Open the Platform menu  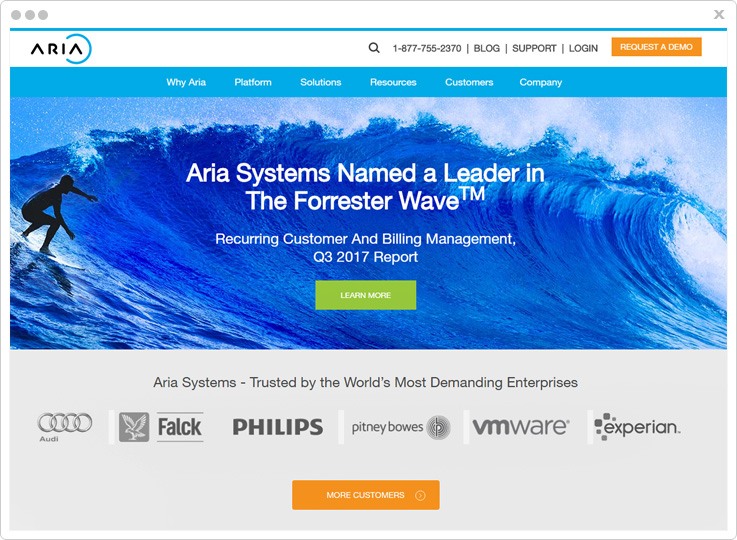[253, 82]
